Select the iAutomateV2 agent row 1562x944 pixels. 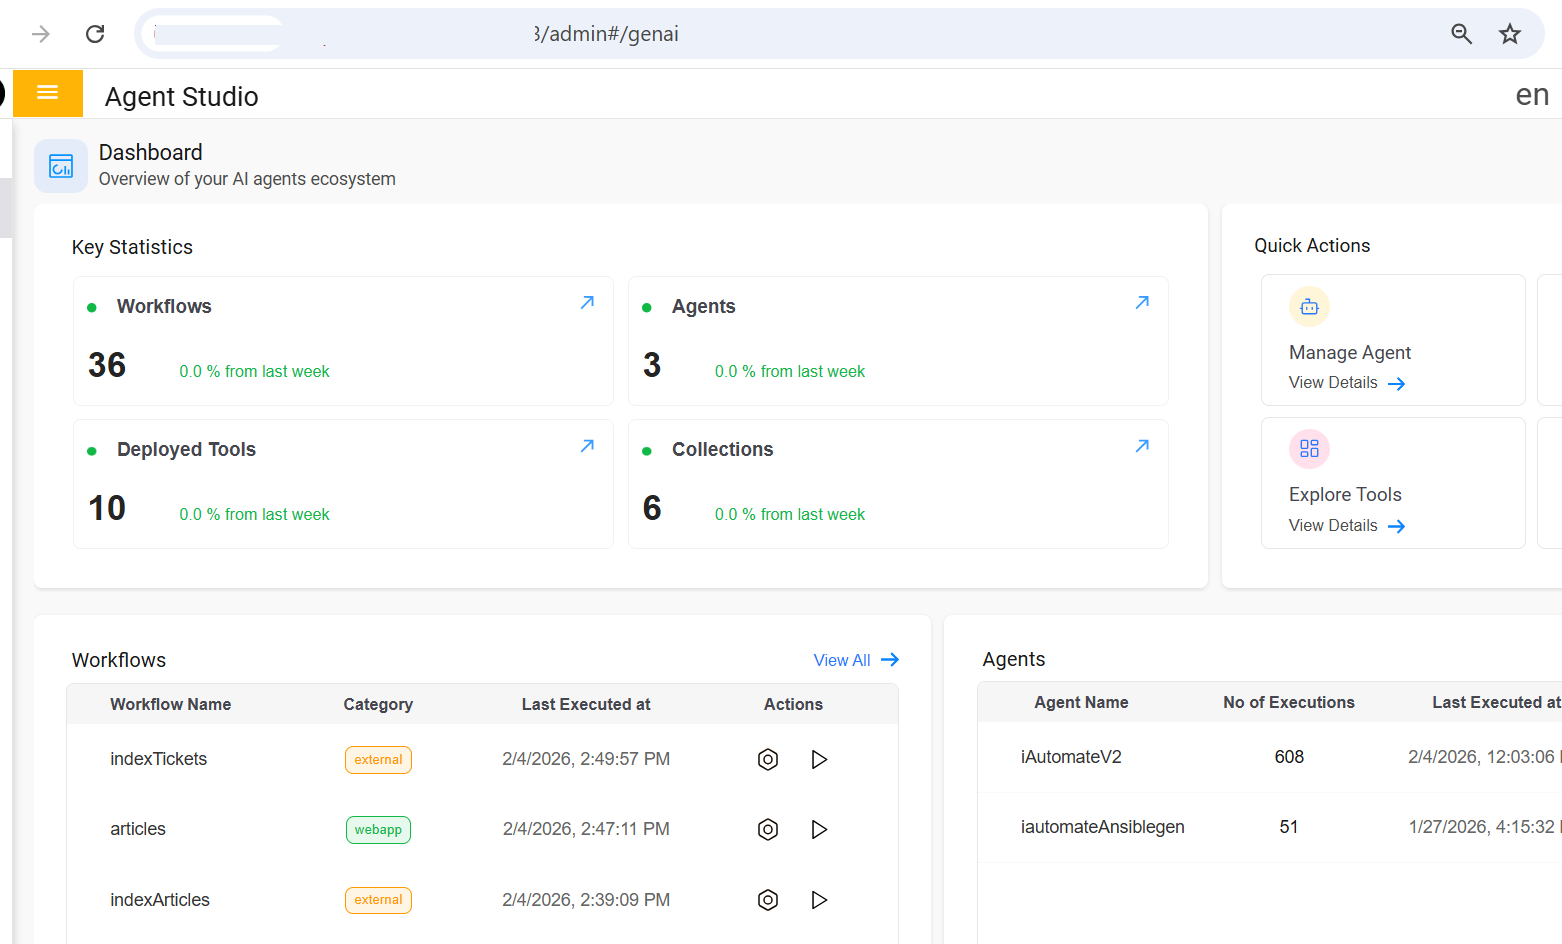[1071, 757]
